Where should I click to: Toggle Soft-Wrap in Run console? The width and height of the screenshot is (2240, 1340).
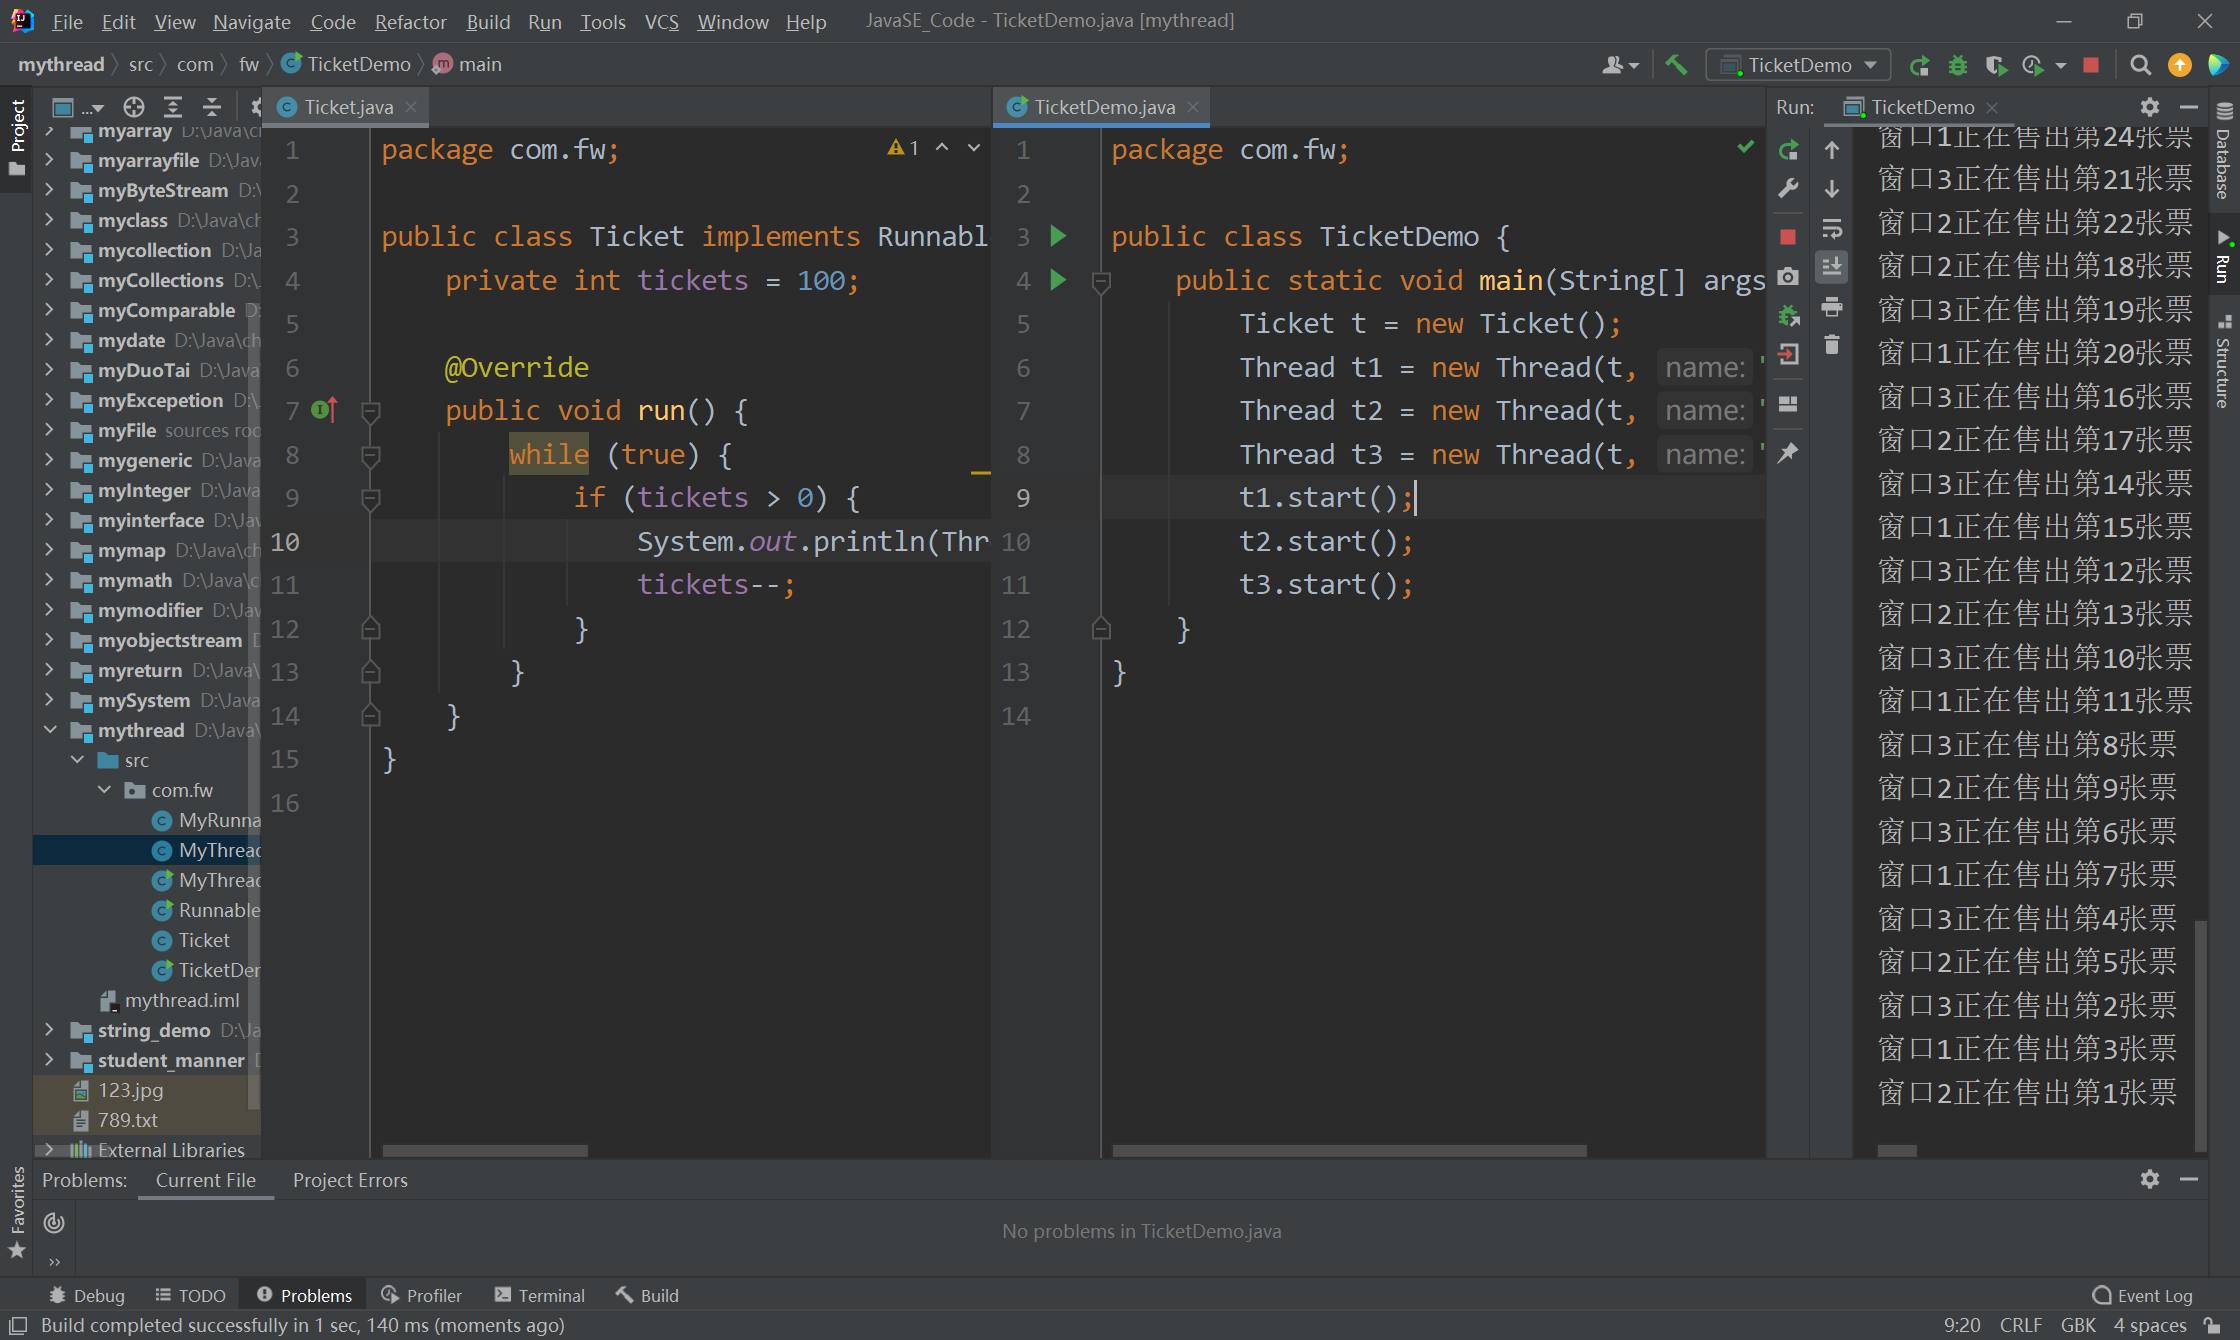click(1832, 229)
